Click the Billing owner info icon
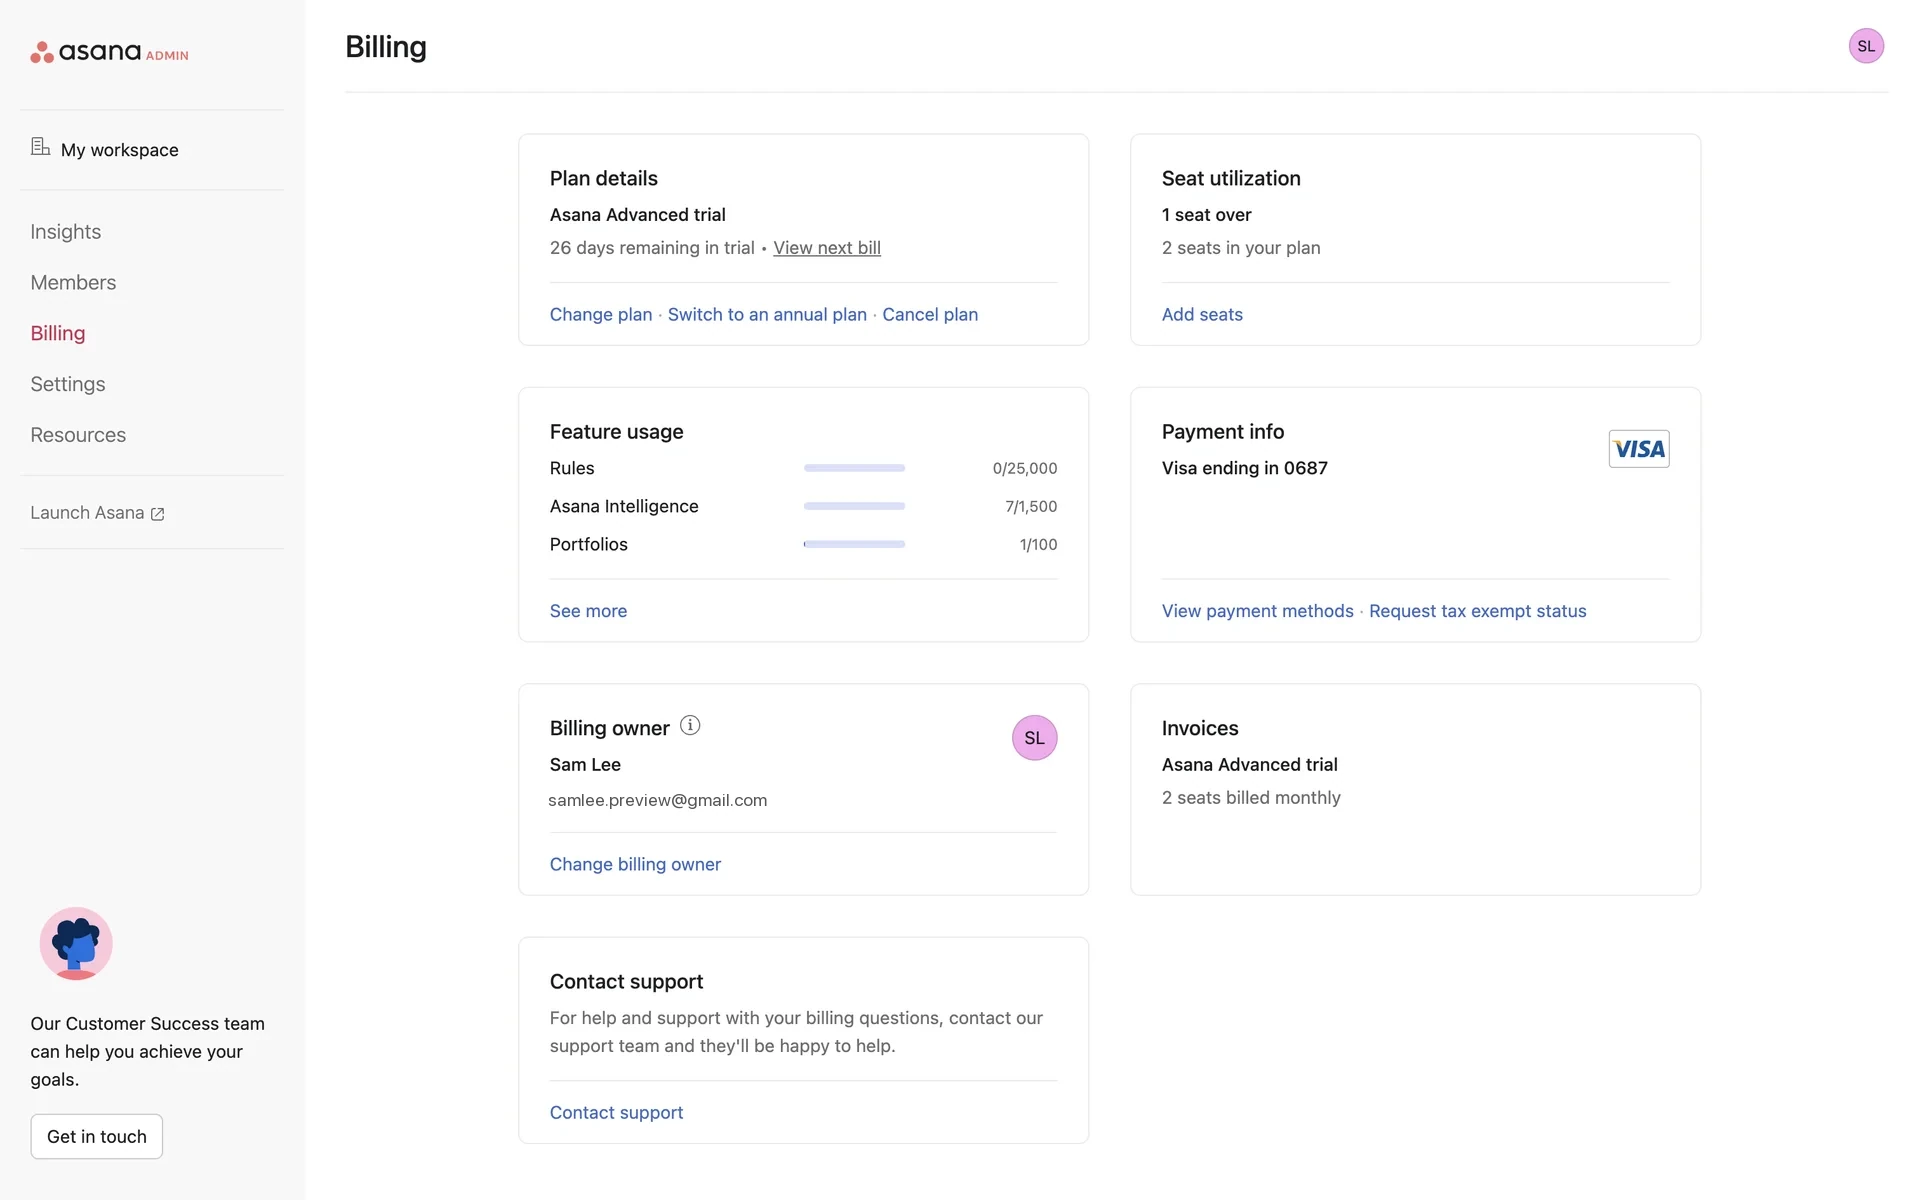Image resolution: width=1920 pixels, height=1200 pixels. pyautogui.click(x=690, y=725)
